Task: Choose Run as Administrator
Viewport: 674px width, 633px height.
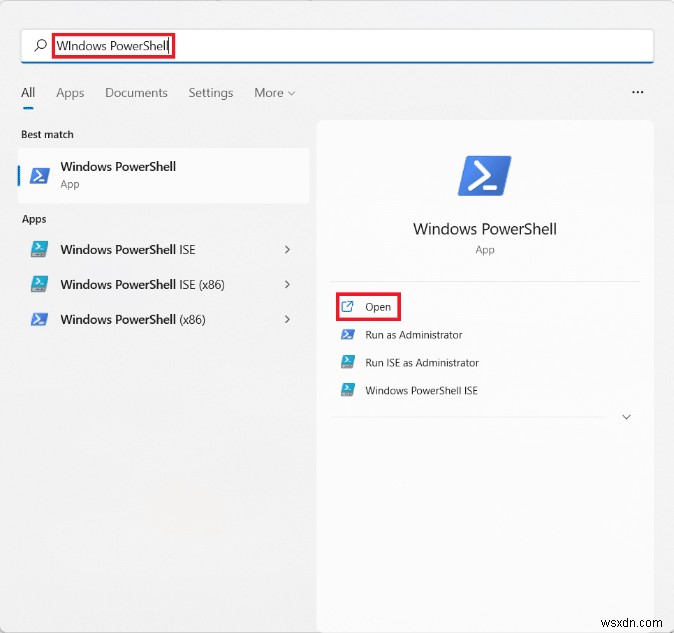Action: [414, 335]
